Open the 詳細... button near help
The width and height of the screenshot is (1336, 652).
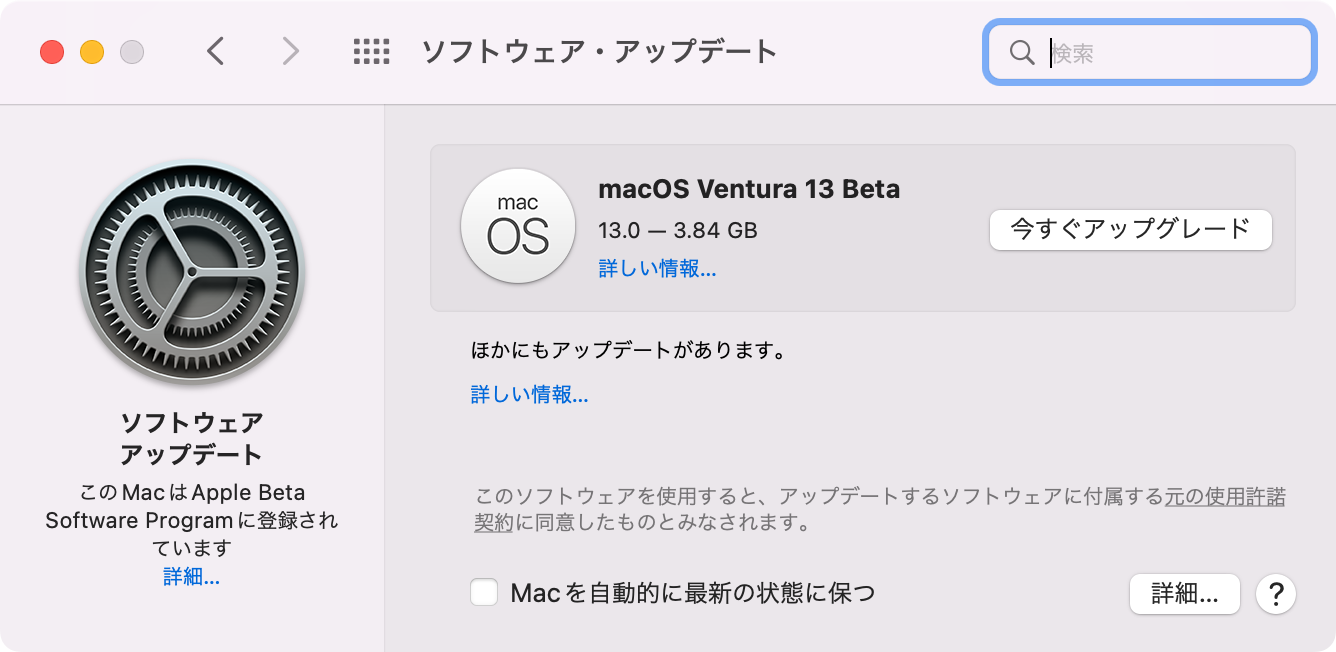pyautogui.click(x=1185, y=594)
